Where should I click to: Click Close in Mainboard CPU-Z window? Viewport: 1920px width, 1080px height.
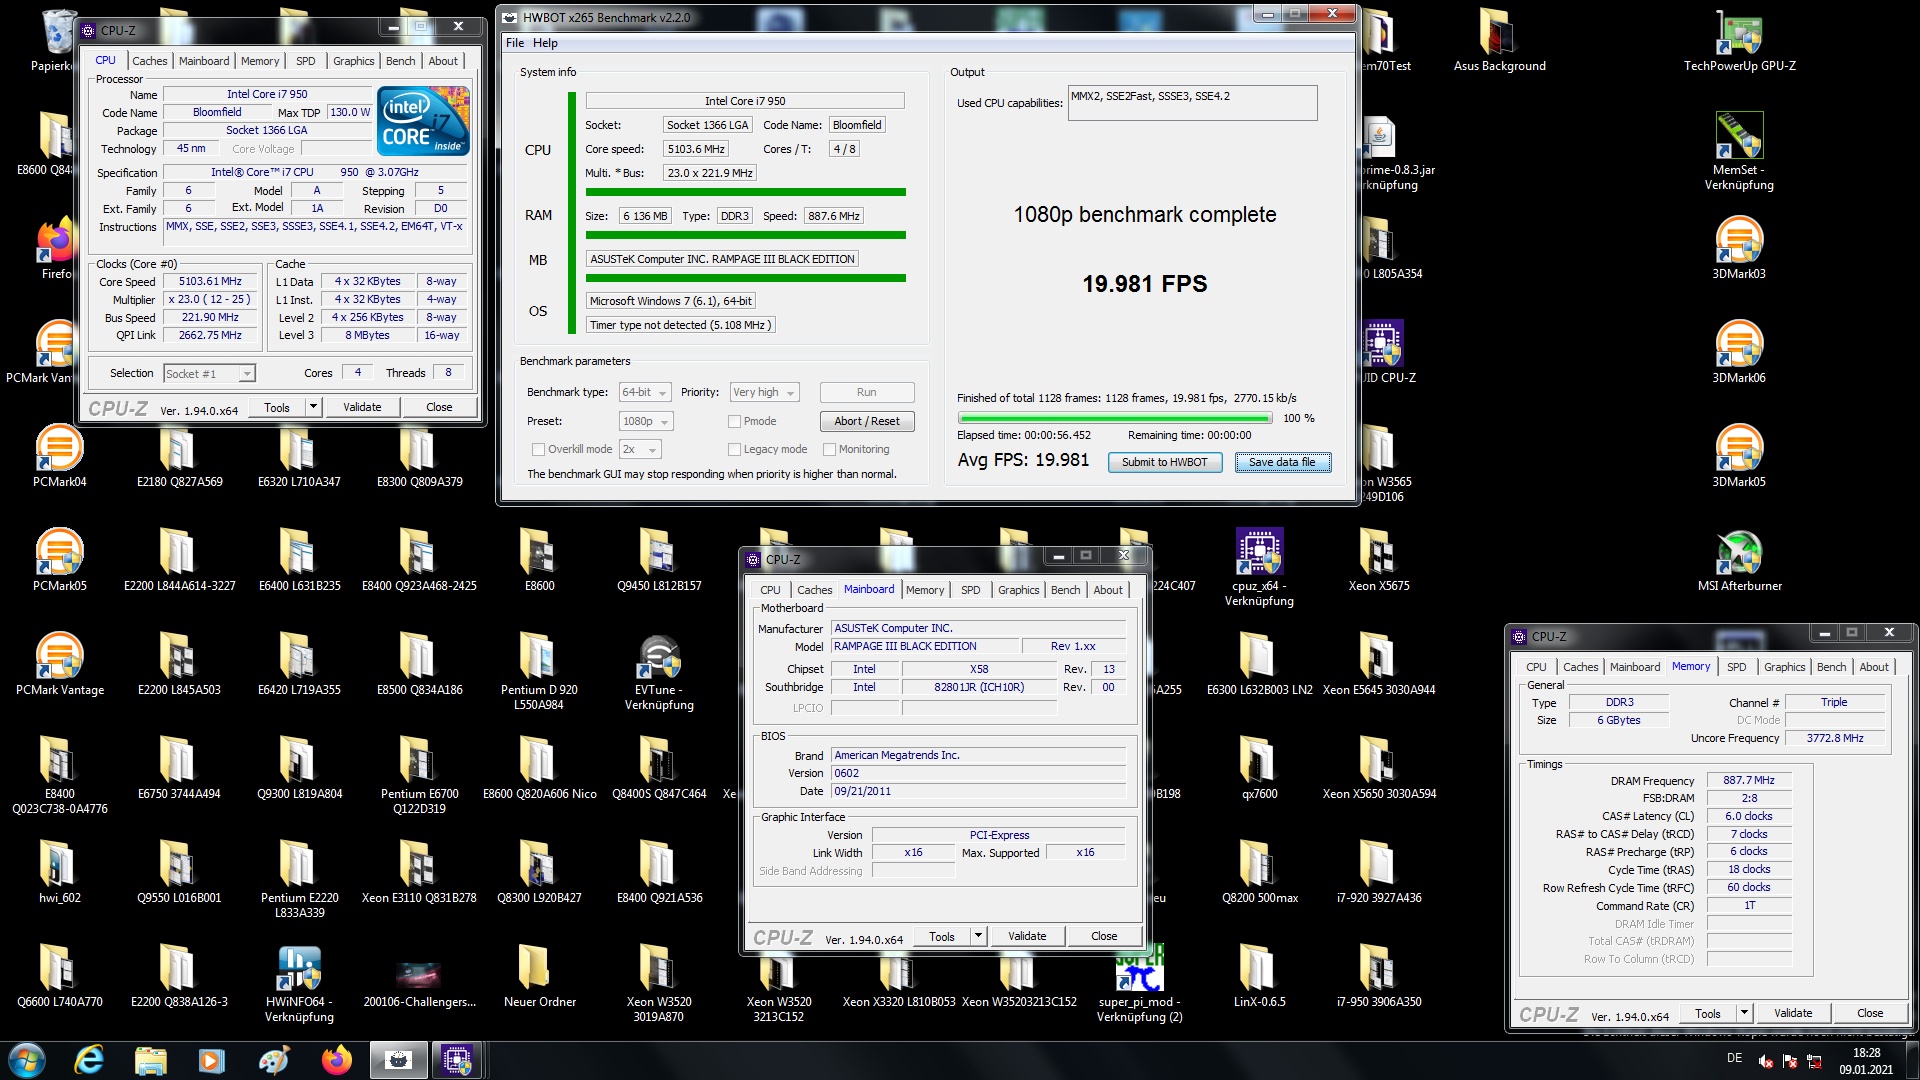pos(1104,936)
